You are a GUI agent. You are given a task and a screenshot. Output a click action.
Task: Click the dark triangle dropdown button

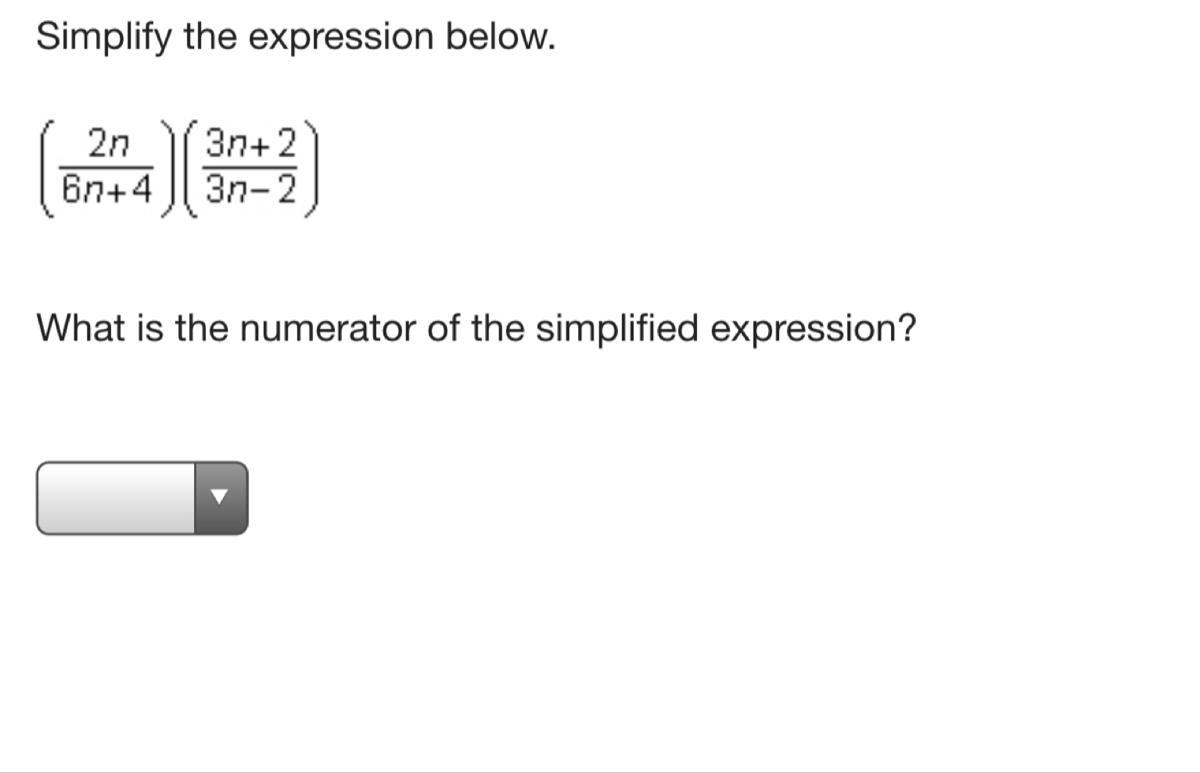tap(220, 498)
